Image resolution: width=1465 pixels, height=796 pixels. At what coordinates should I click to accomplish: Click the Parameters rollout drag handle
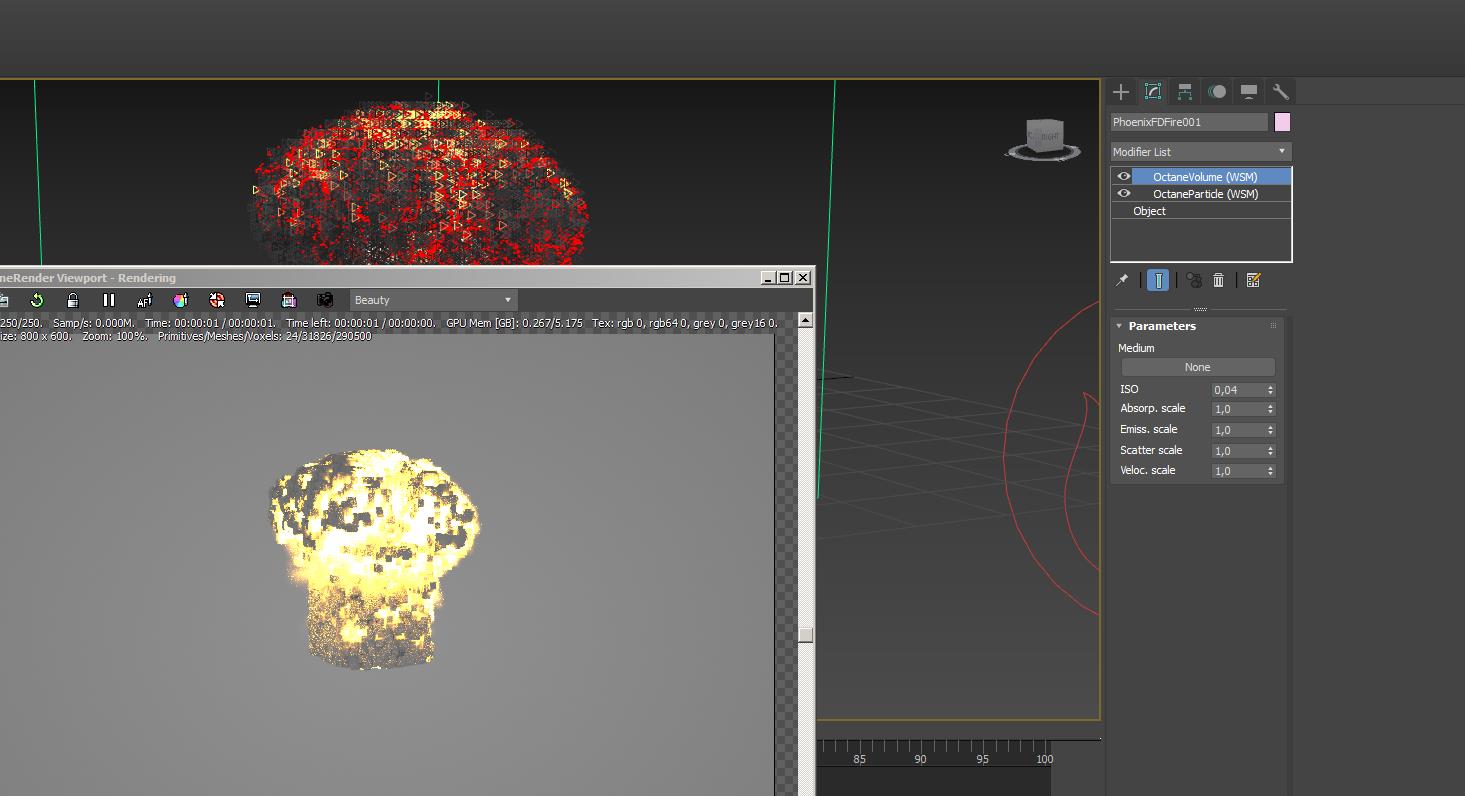point(1273,326)
